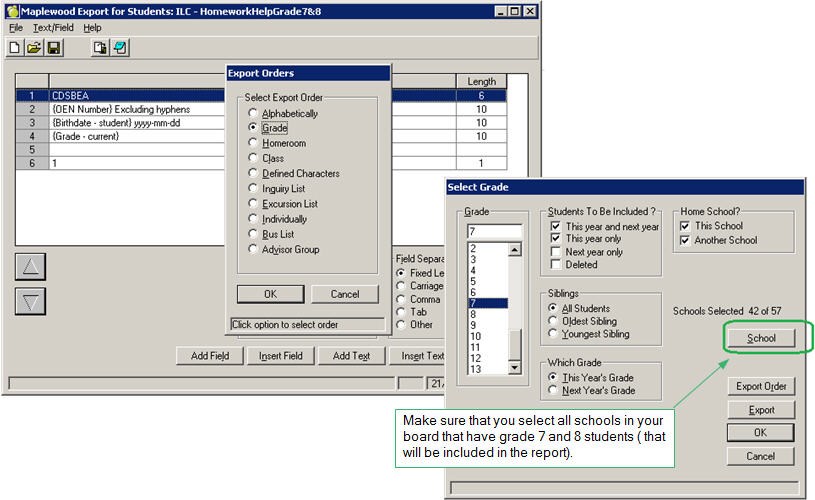Enable the Next year only checkbox
815x500 pixels.
tap(556, 252)
